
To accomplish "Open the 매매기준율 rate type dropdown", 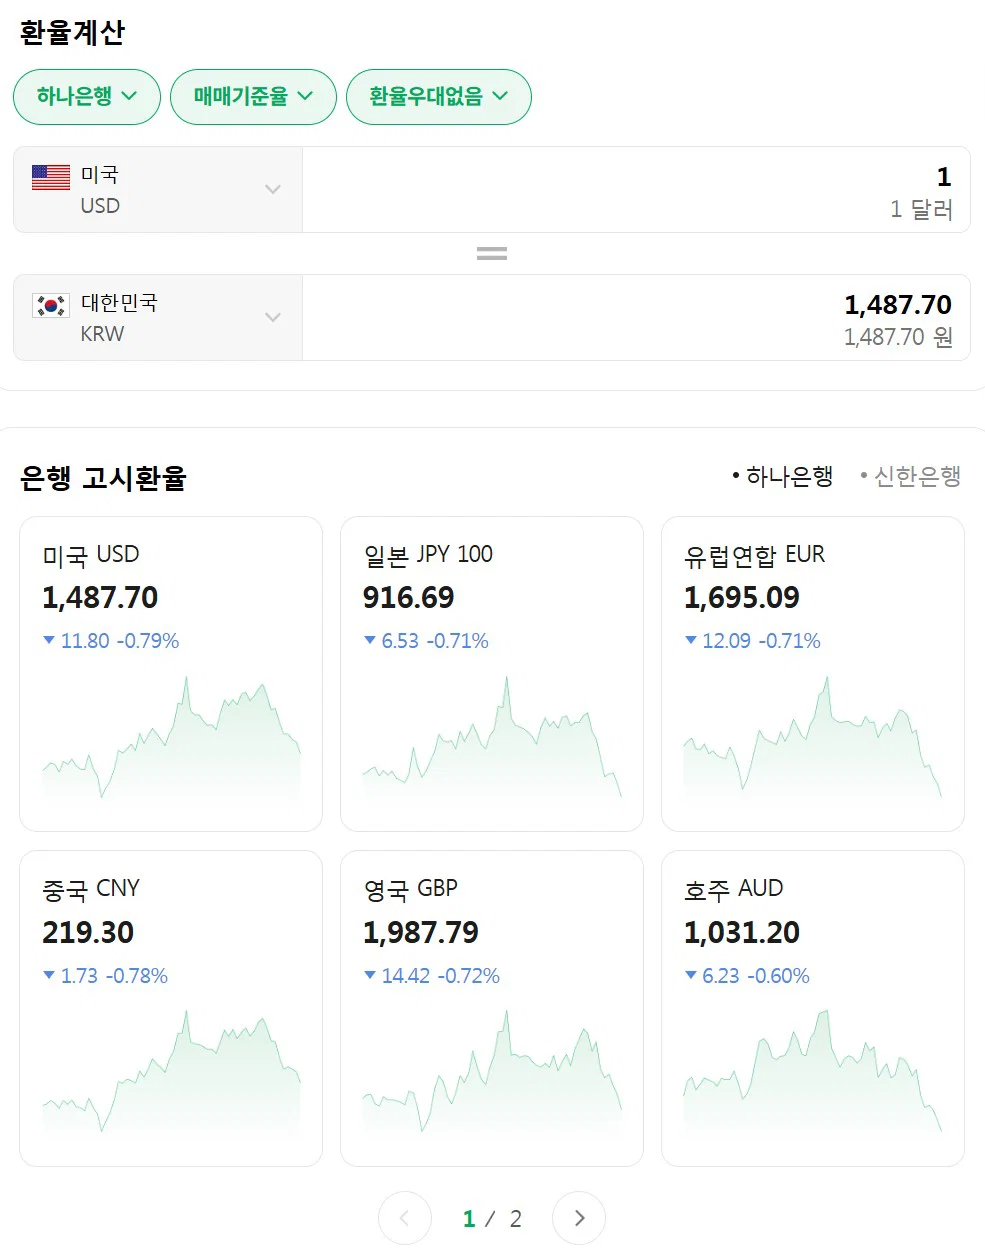I will [253, 97].
